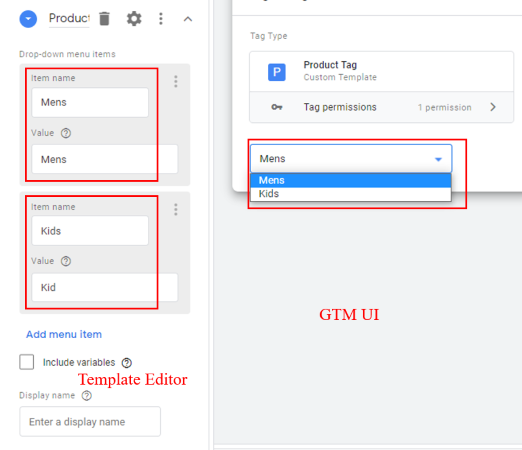Screen dimensions: 522x450
Task: Click the Kids item name field
Action: coord(90,231)
